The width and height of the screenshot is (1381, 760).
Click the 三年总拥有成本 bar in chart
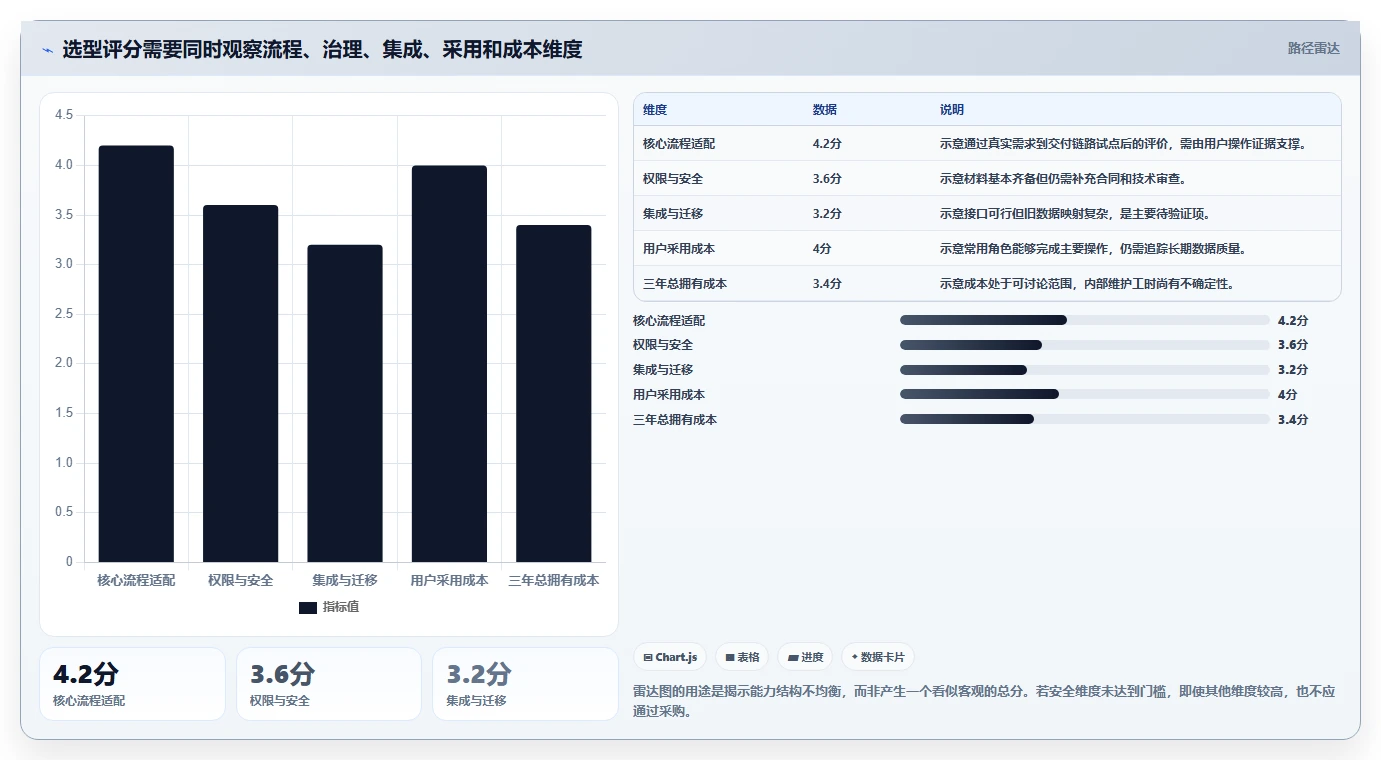554,393
